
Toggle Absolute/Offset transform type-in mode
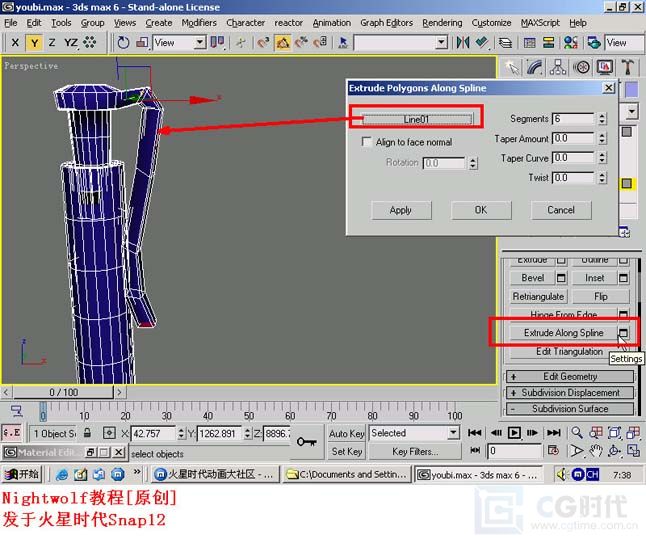pos(109,433)
